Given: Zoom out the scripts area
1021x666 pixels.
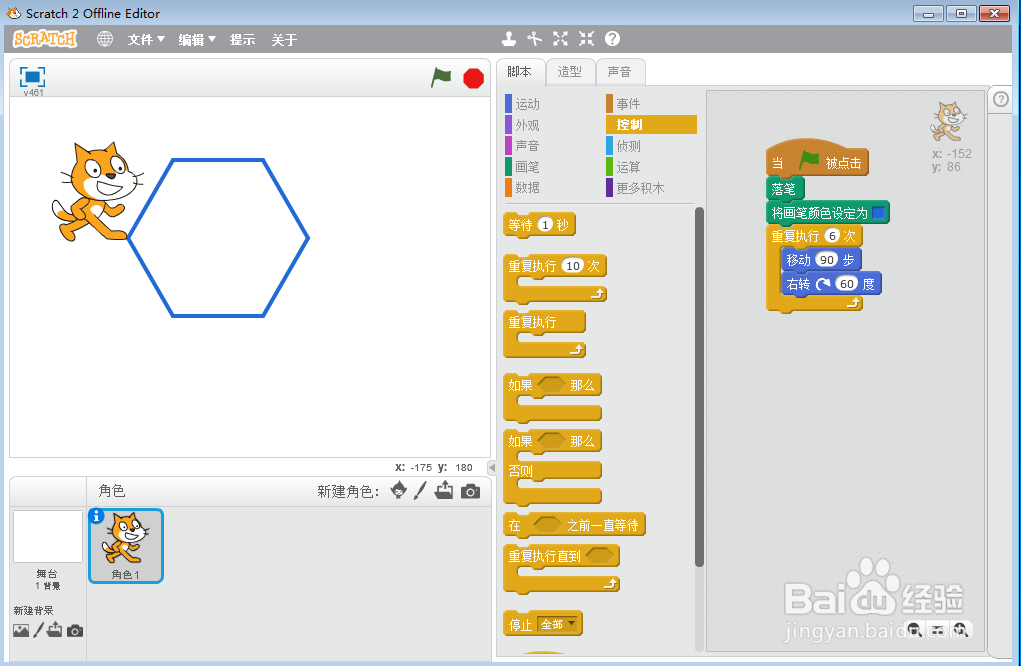Looking at the screenshot, I should pos(914,630).
